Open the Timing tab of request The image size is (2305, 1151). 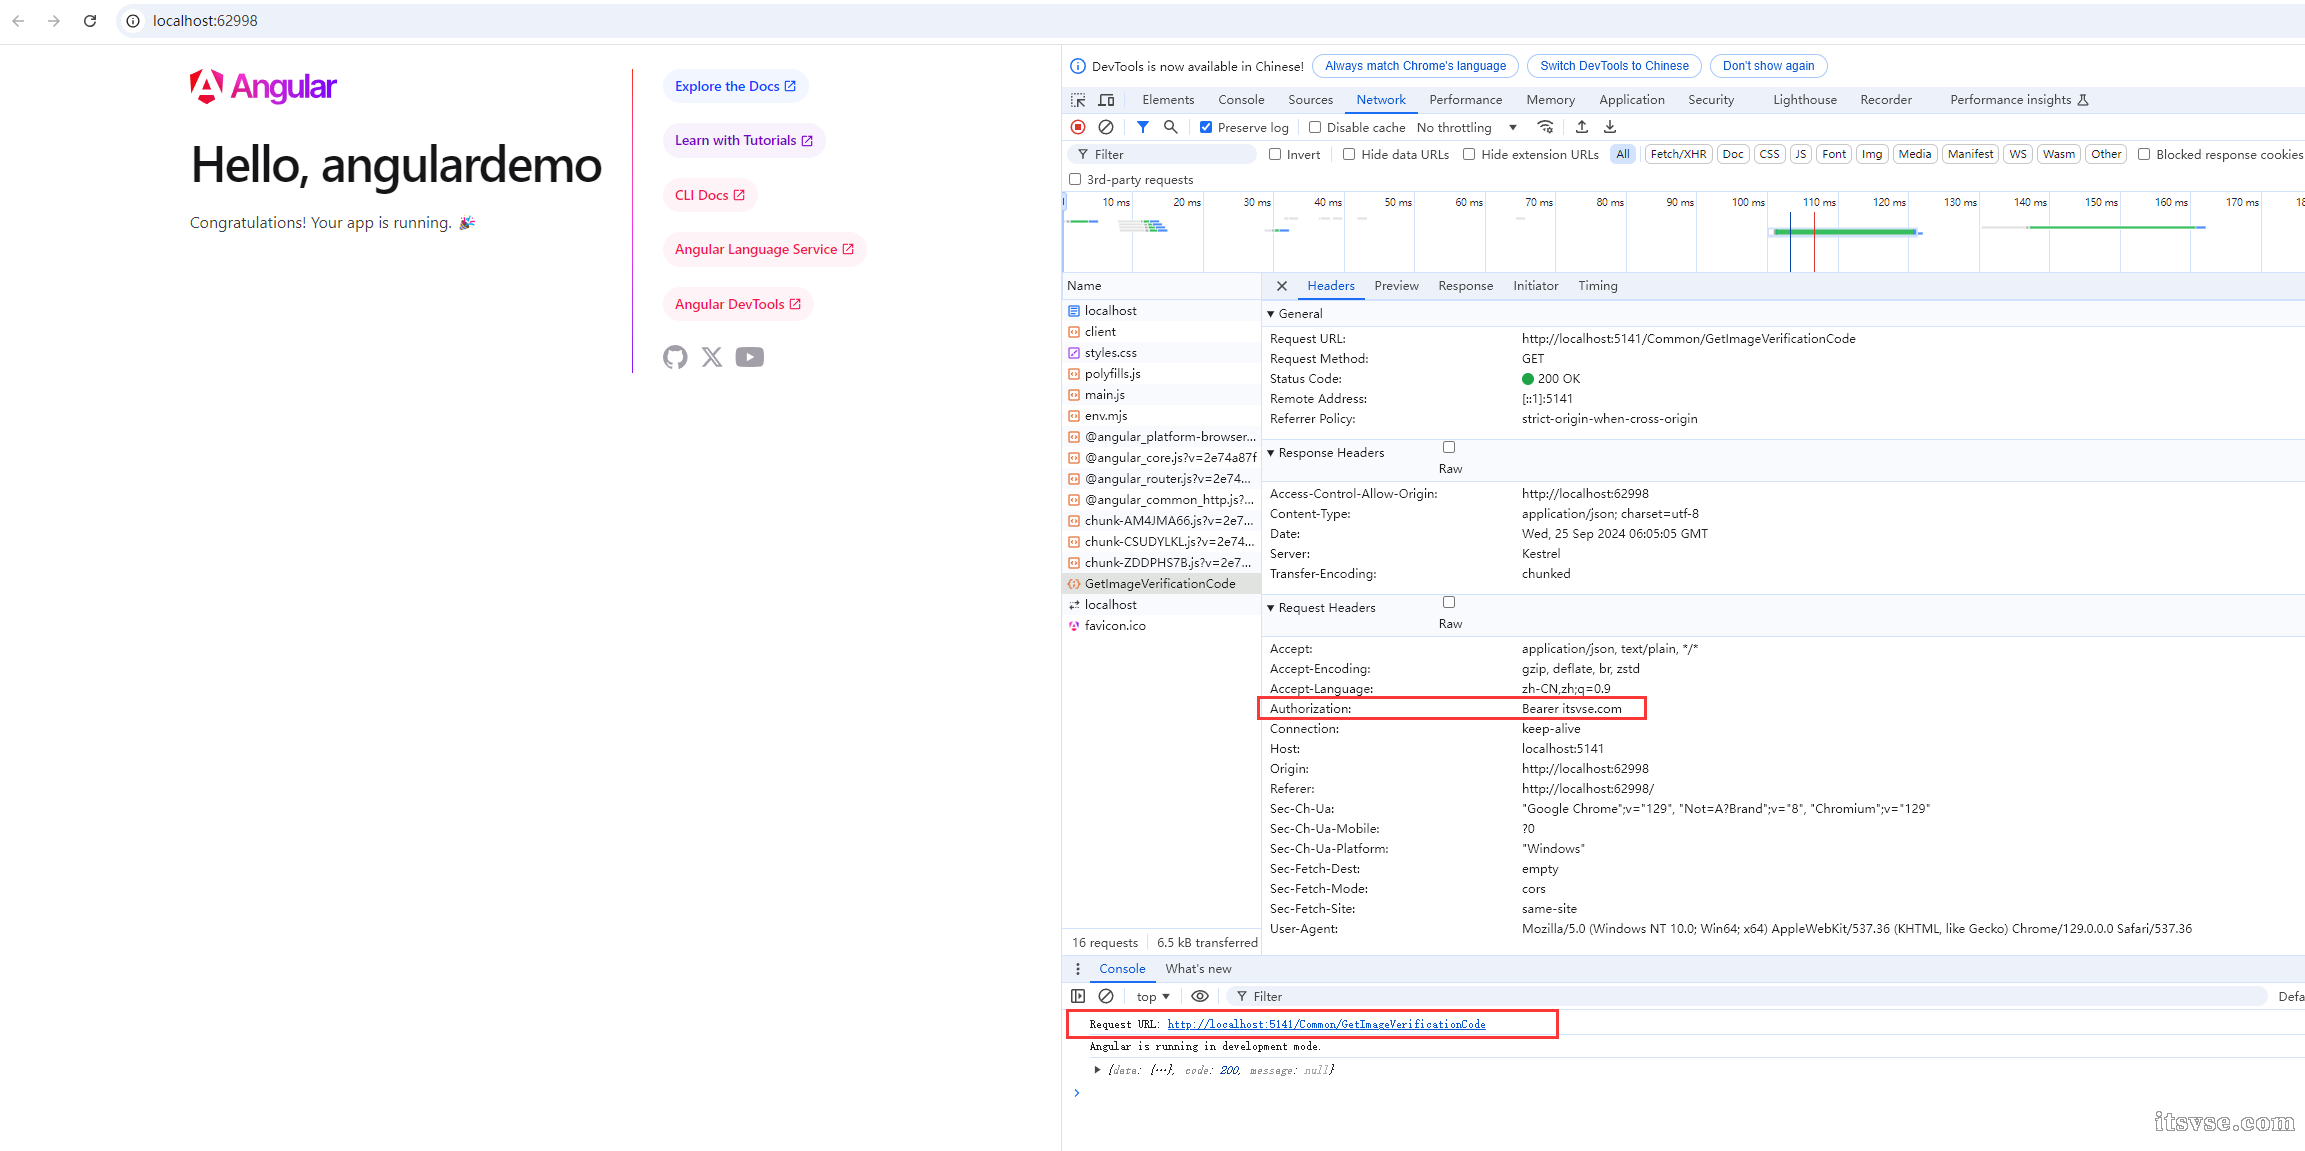click(1597, 286)
